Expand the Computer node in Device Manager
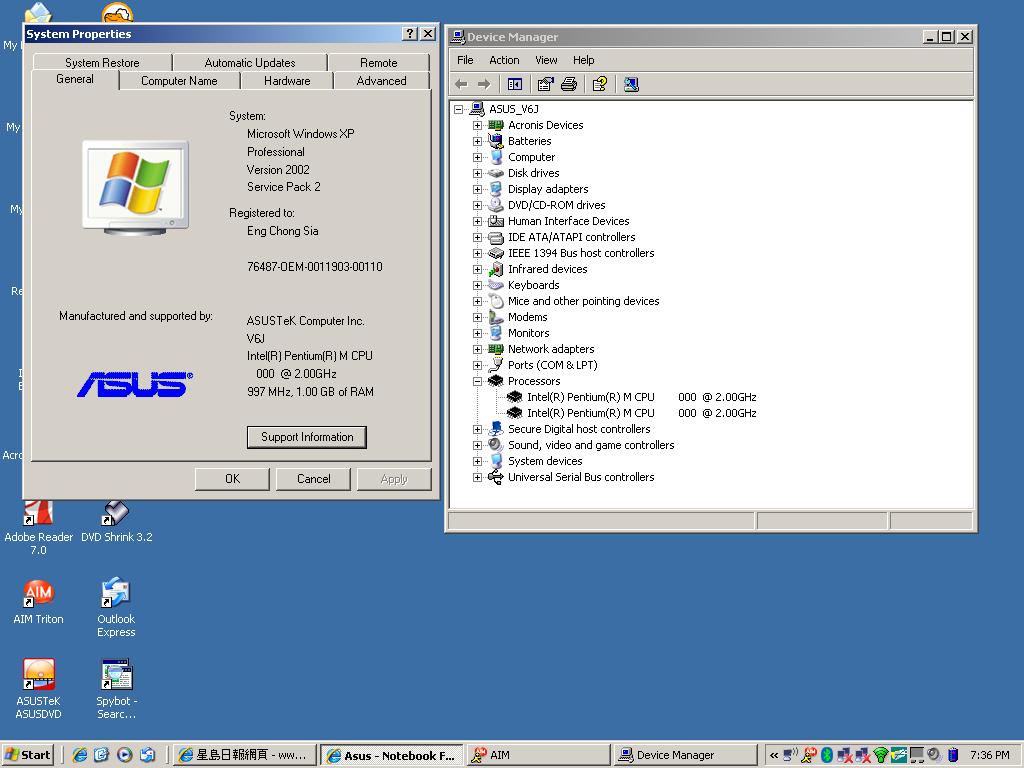 [477, 157]
